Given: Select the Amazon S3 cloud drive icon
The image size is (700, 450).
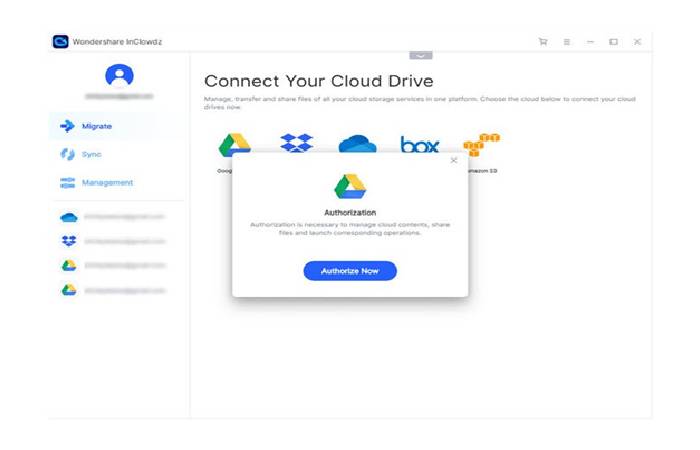Looking at the screenshot, I should (x=481, y=145).
